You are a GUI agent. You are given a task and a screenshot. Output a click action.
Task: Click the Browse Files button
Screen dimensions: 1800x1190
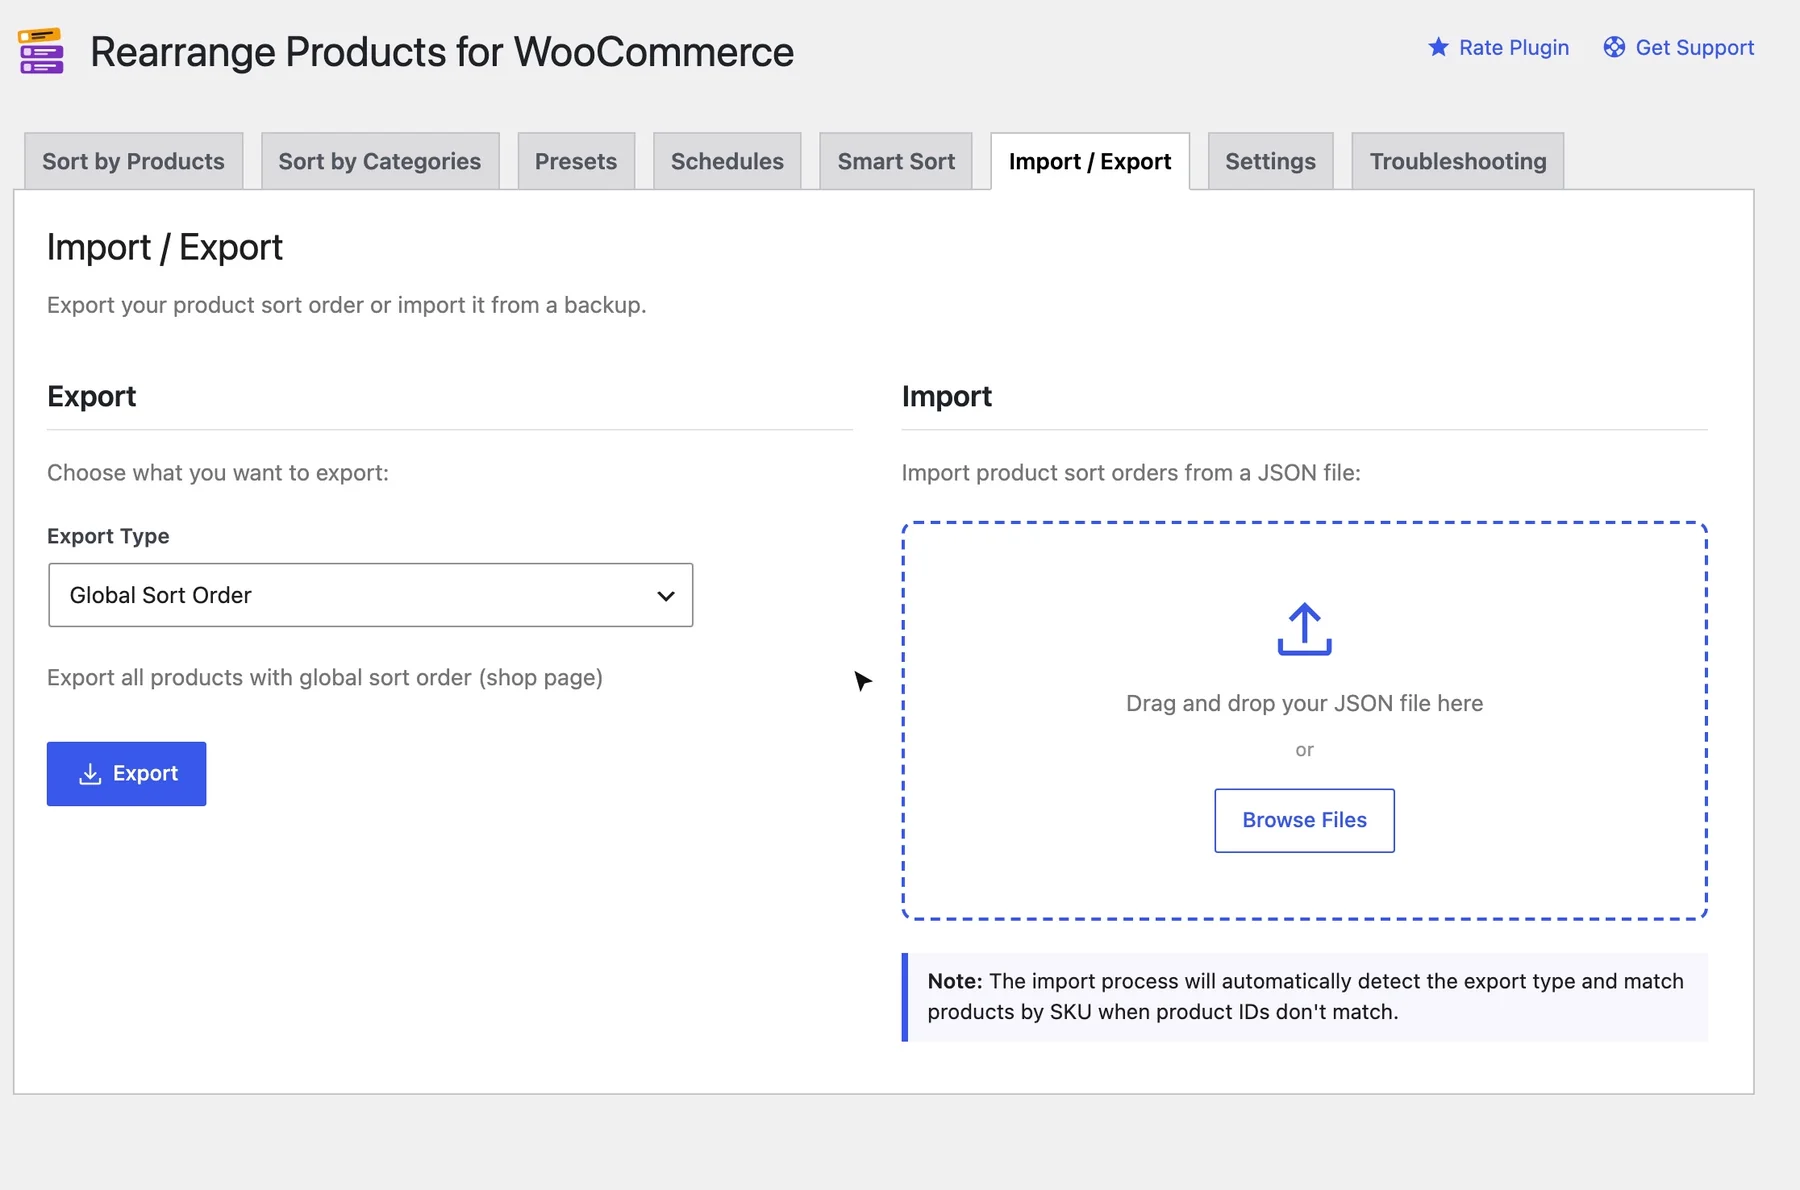coord(1304,820)
